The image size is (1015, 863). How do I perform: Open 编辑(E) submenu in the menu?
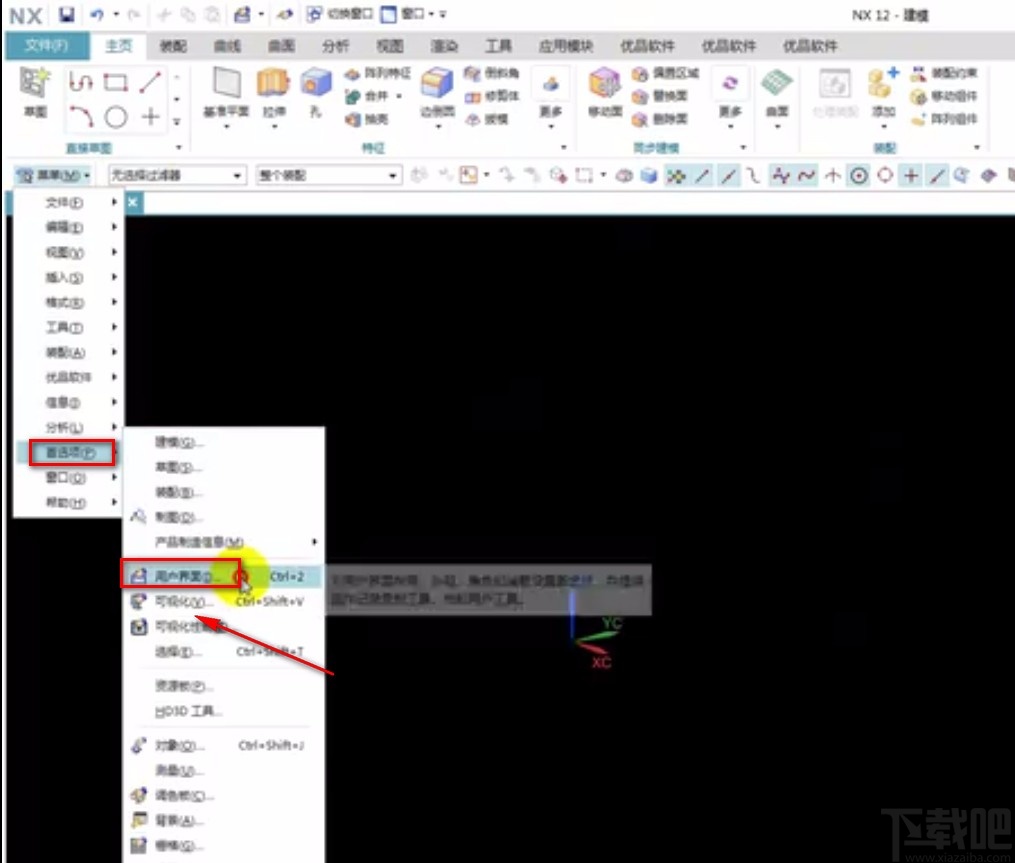(x=68, y=227)
